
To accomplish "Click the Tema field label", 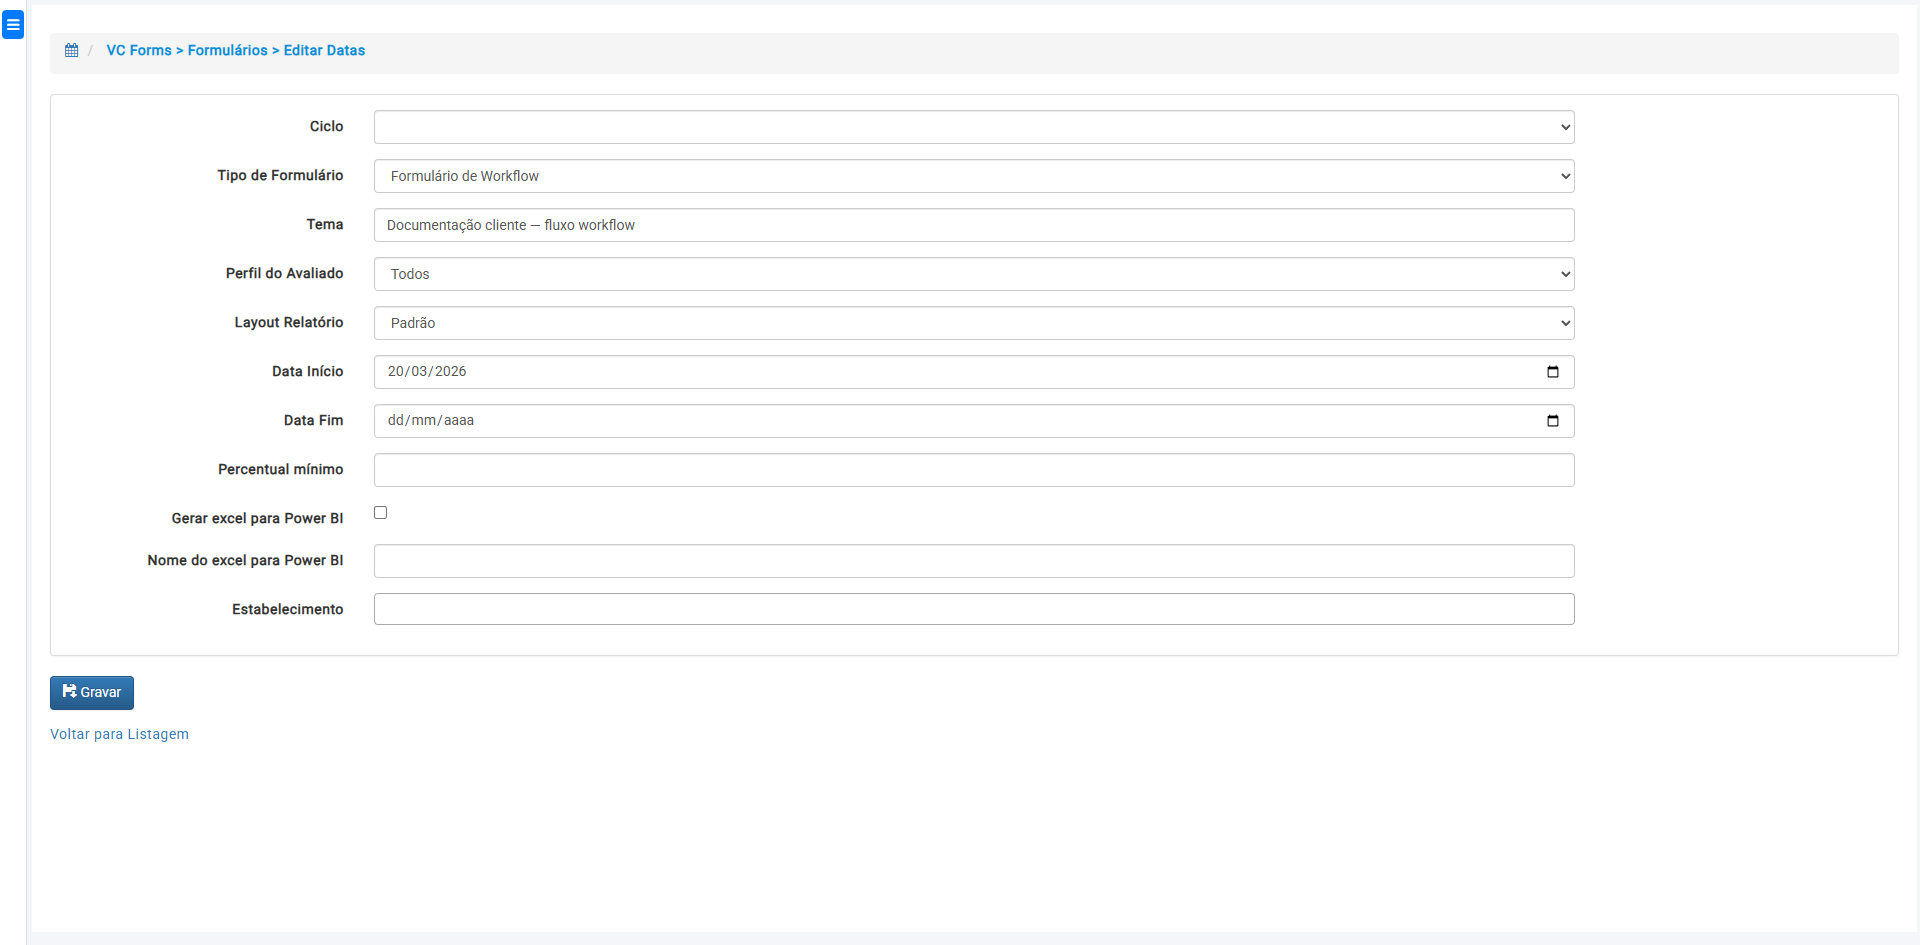I will (324, 224).
